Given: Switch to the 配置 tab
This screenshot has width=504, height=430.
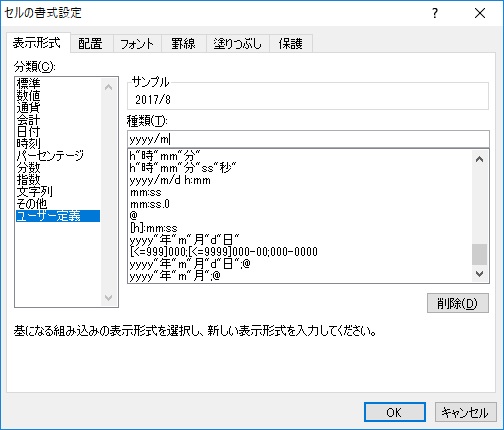Looking at the screenshot, I should pyautogui.click(x=91, y=43).
